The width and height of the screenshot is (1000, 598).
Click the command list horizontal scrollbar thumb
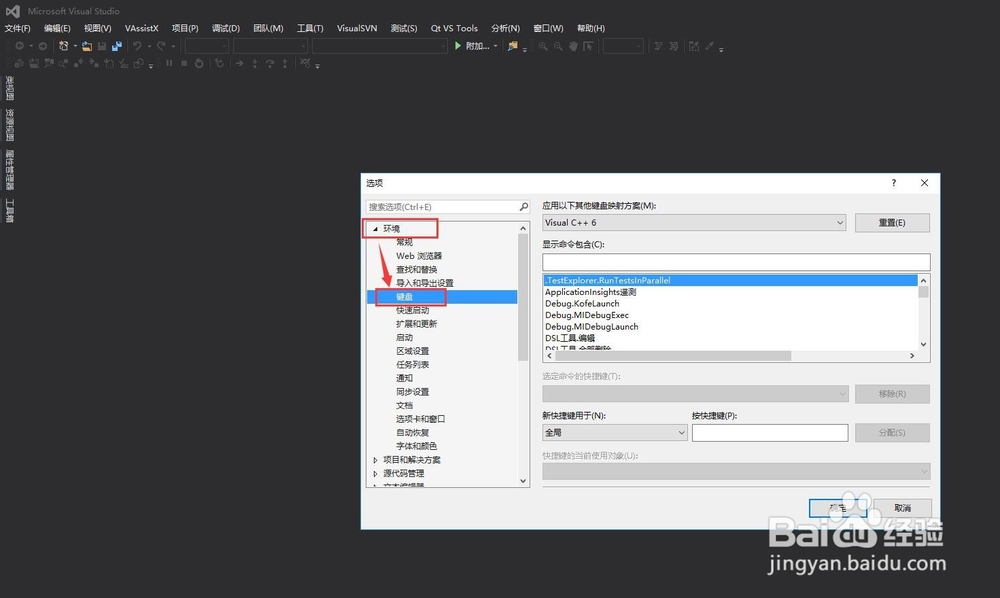coord(672,356)
